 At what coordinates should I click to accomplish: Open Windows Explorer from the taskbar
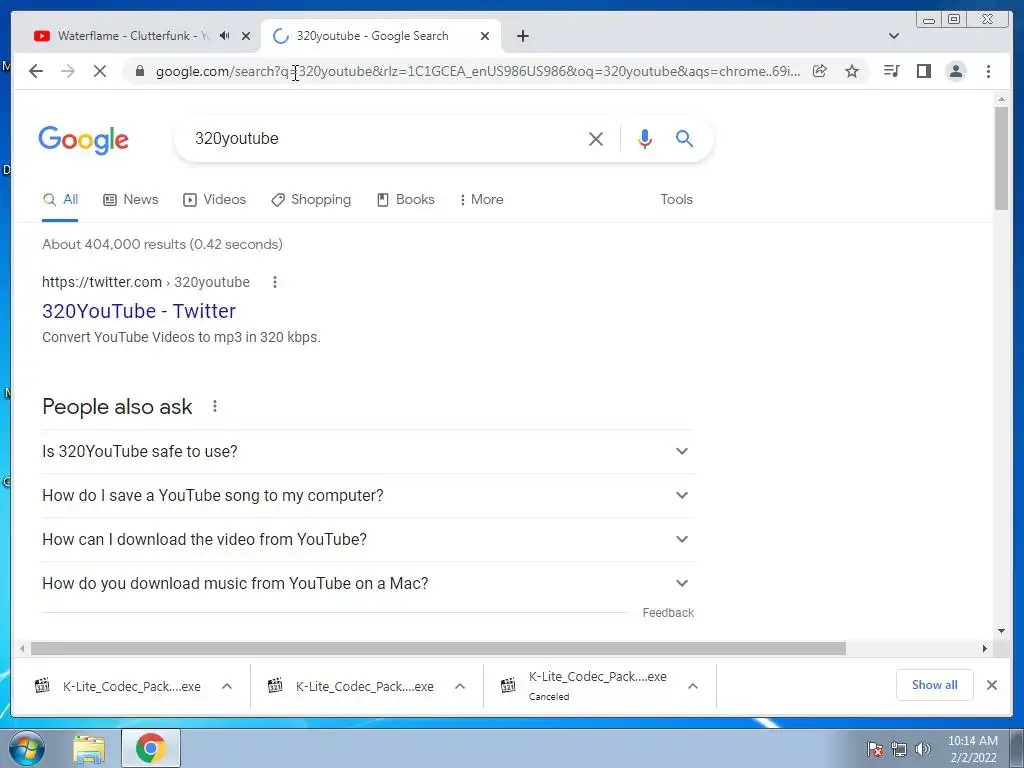pos(89,749)
